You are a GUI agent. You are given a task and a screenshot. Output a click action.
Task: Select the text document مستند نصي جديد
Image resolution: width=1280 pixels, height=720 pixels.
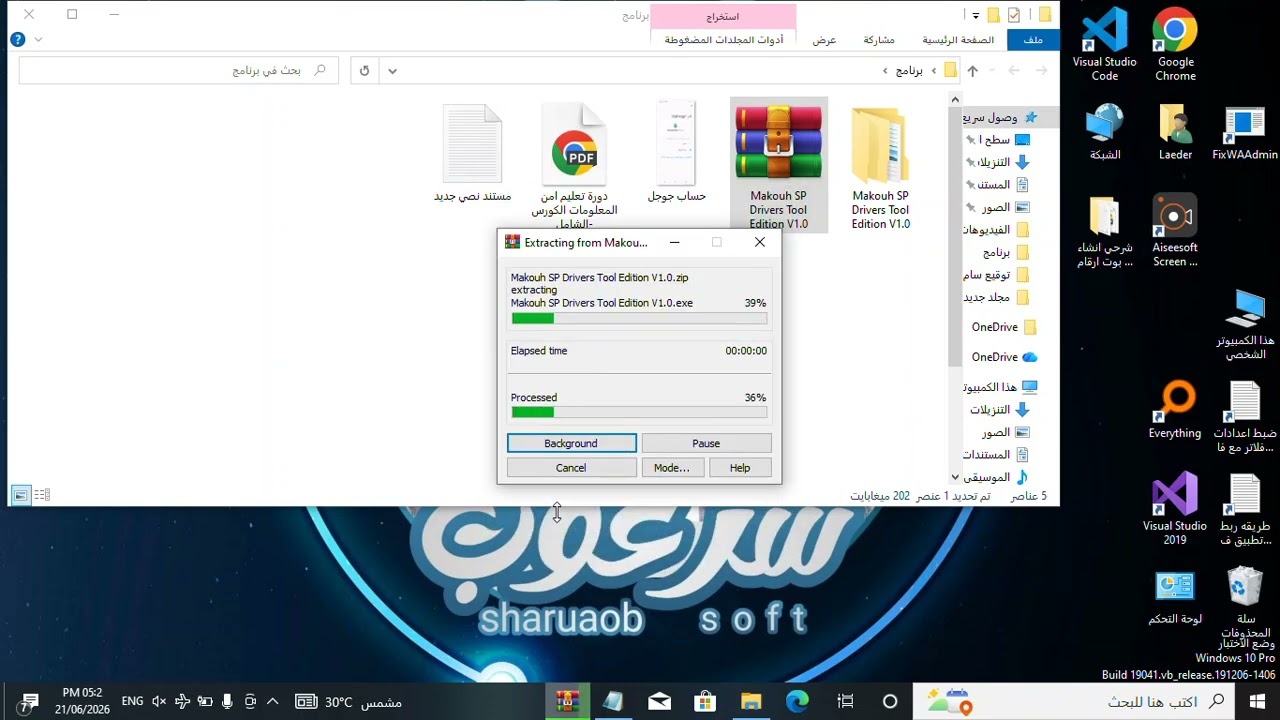[x=472, y=151]
